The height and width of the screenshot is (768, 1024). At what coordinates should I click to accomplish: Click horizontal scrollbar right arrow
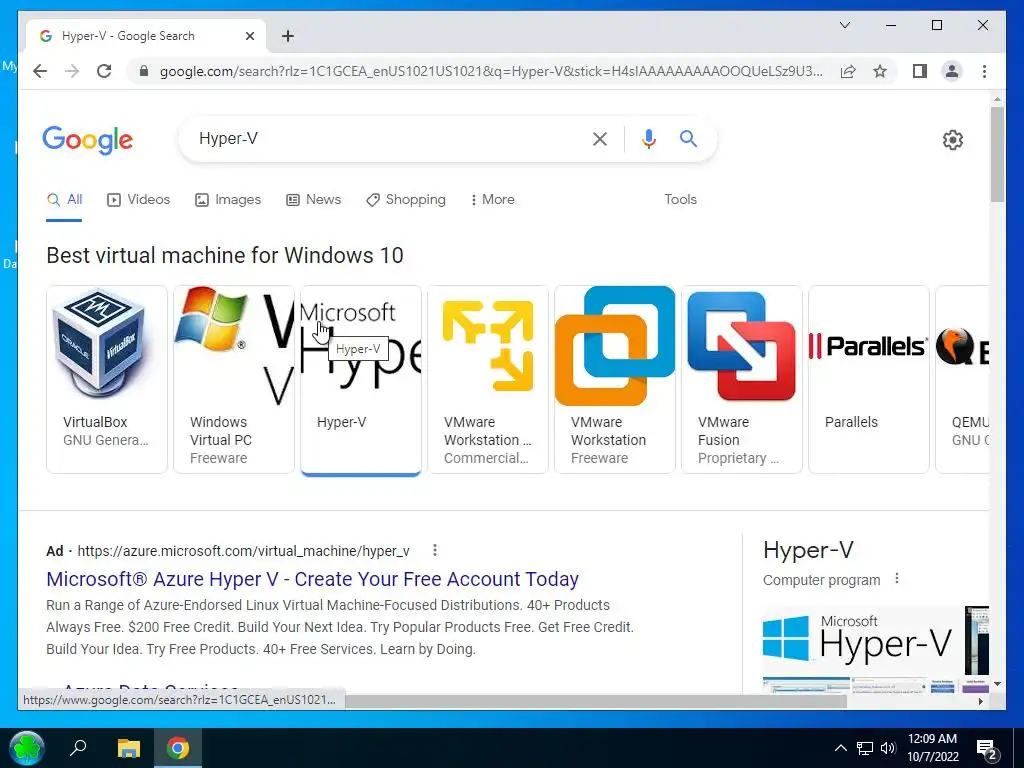click(x=981, y=701)
